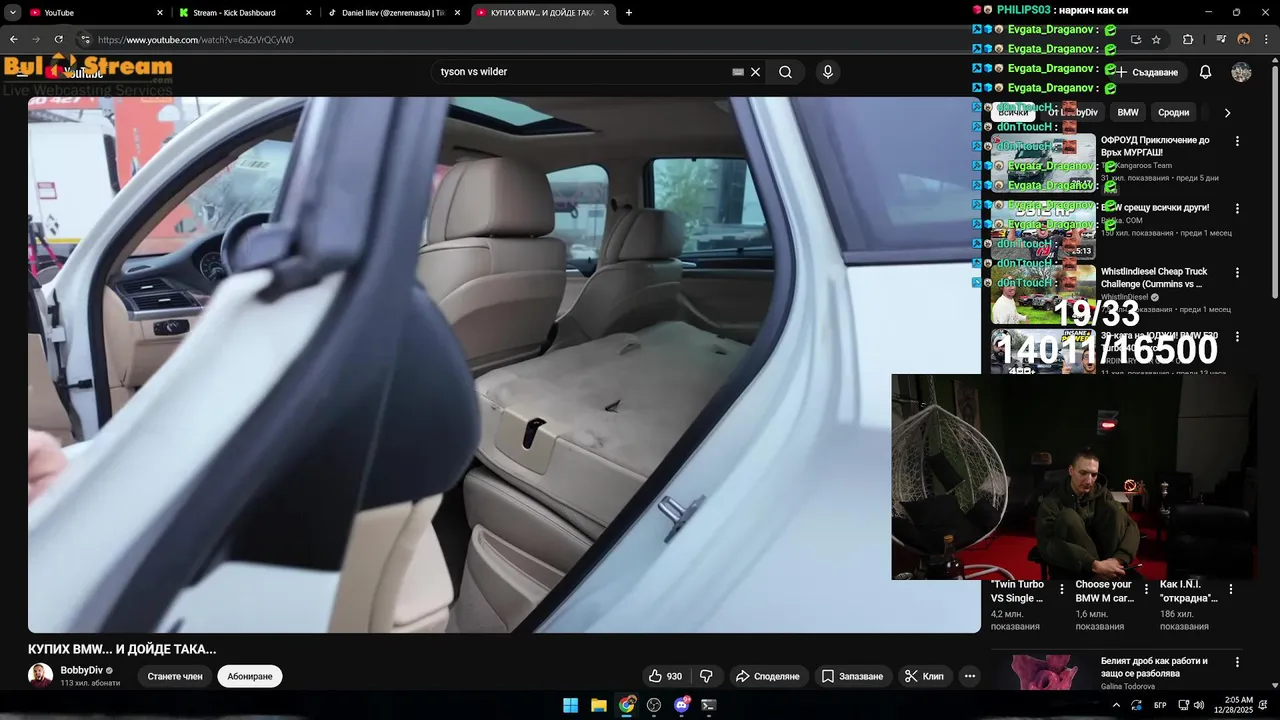Viewport: 1280px width, 720px height.
Task: Open the YouTube account avatar menu
Action: click(x=1241, y=72)
